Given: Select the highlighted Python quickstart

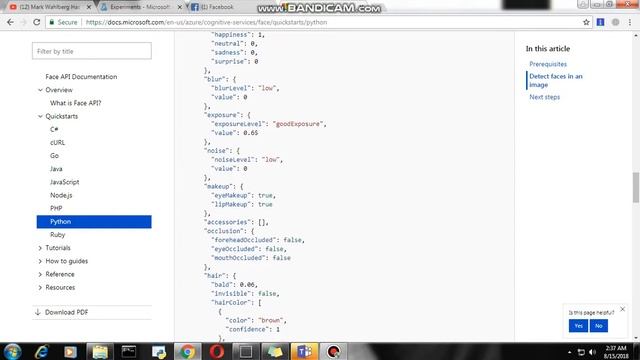Looking at the screenshot, I should click(x=94, y=222).
